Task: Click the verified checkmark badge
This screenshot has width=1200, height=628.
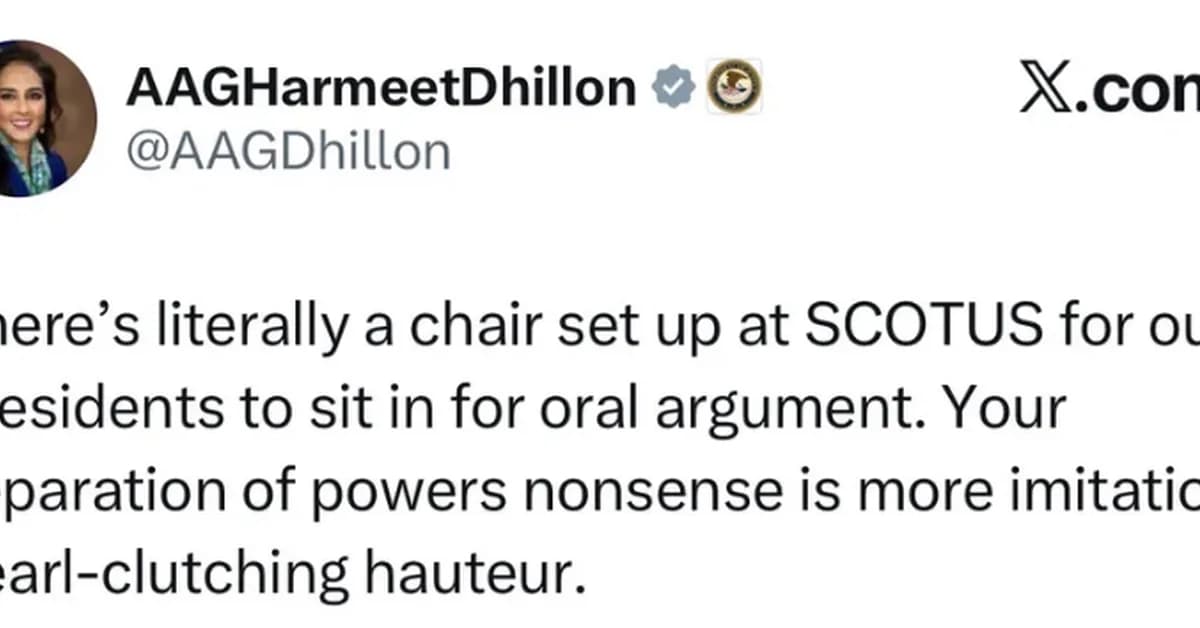Action: click(674, 89)
